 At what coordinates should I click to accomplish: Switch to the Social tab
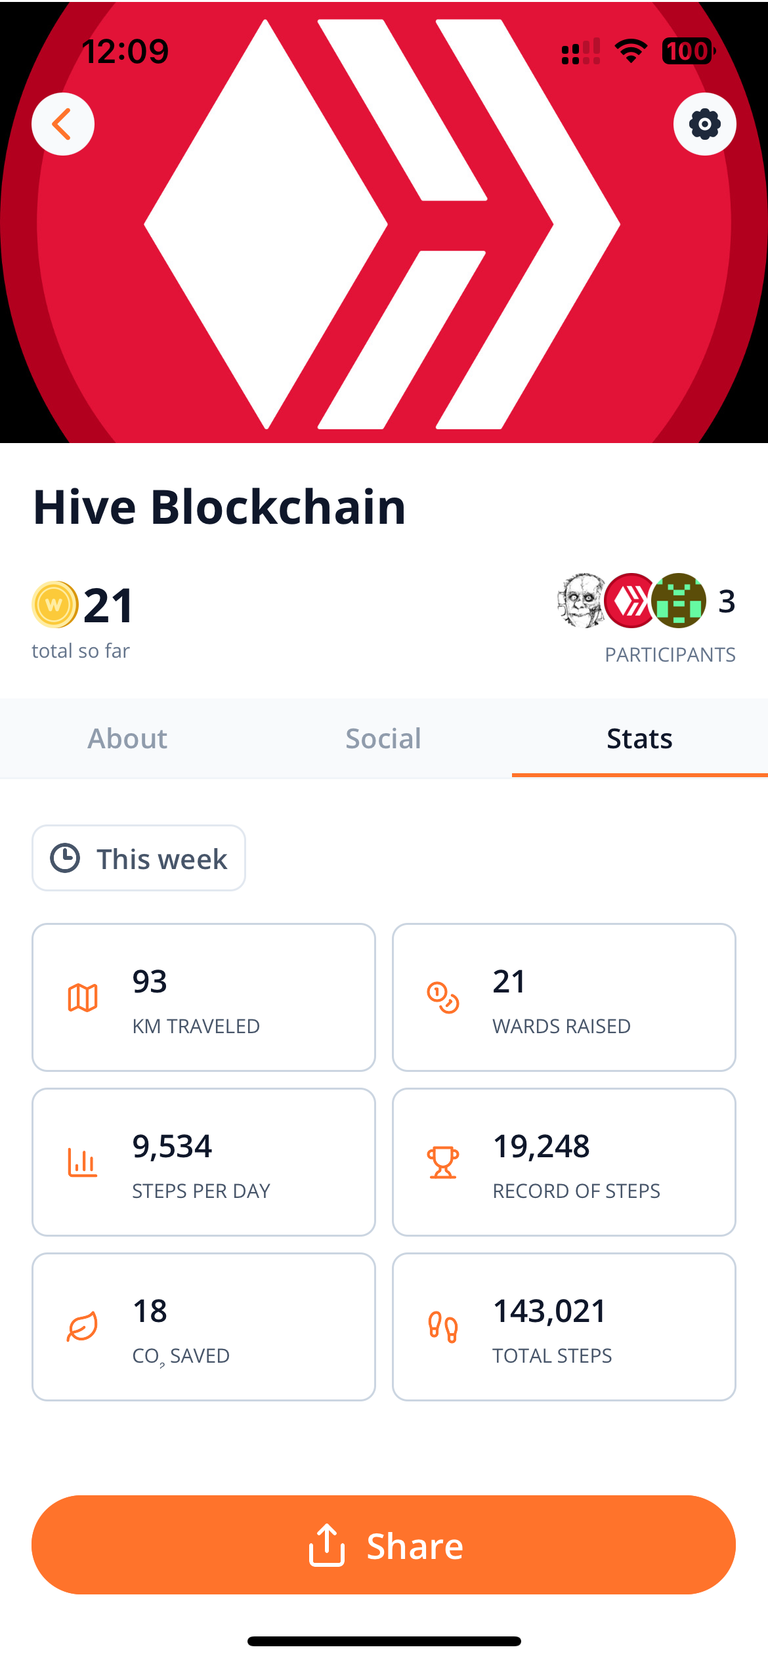383,738
